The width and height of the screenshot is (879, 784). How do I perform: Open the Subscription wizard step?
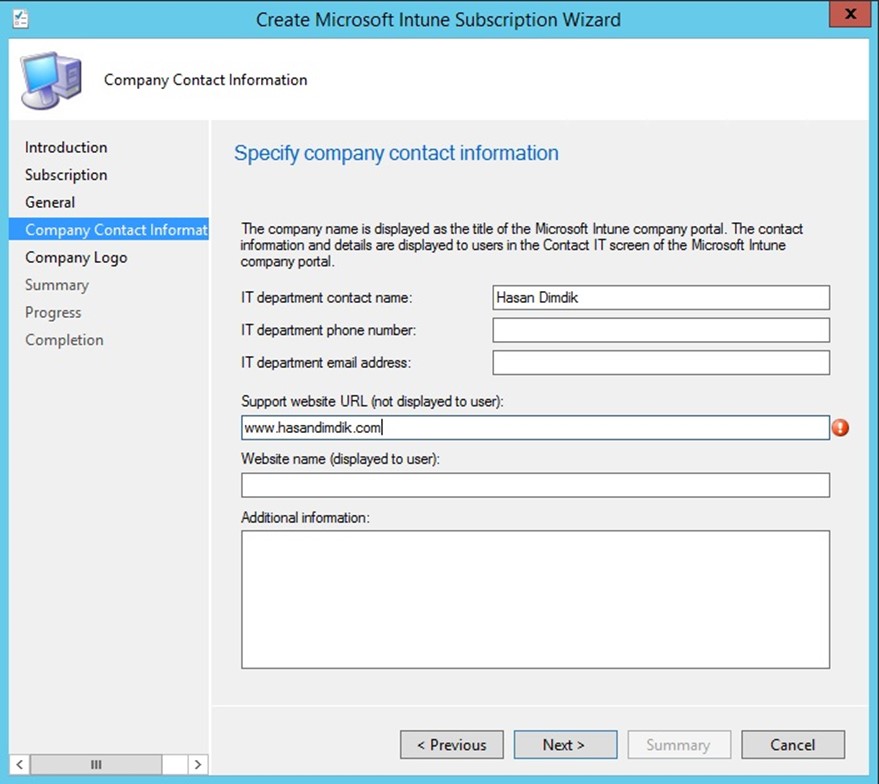click(66, 175)
